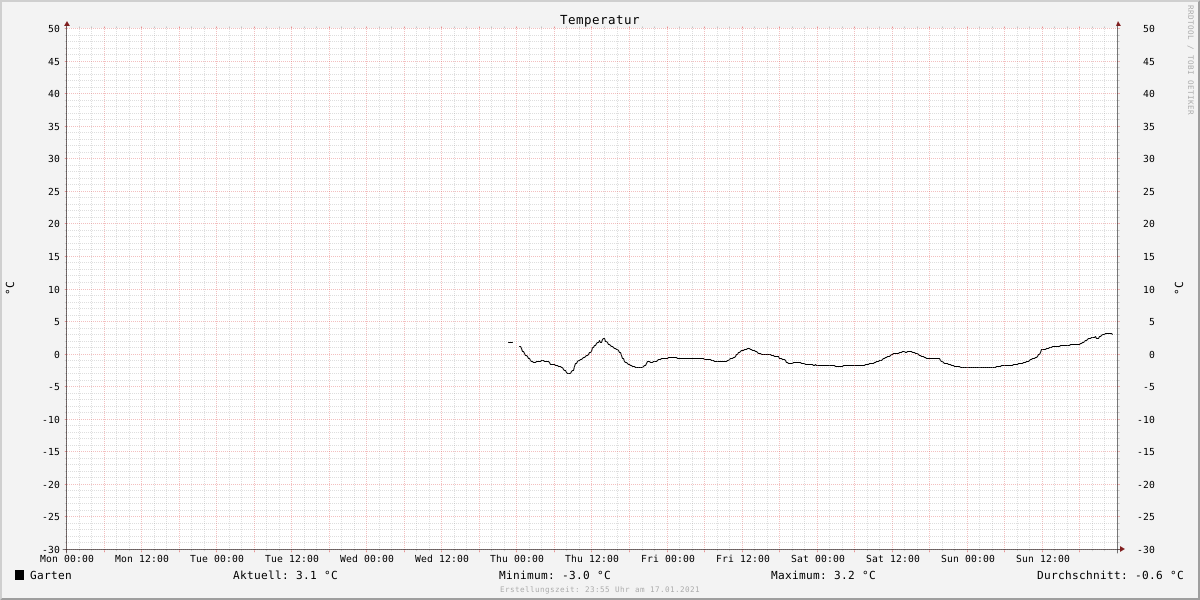This screenshot has height=600, width=1200.
Task: Click the '40' label on the left axis
Action: [x=54, y=94]
